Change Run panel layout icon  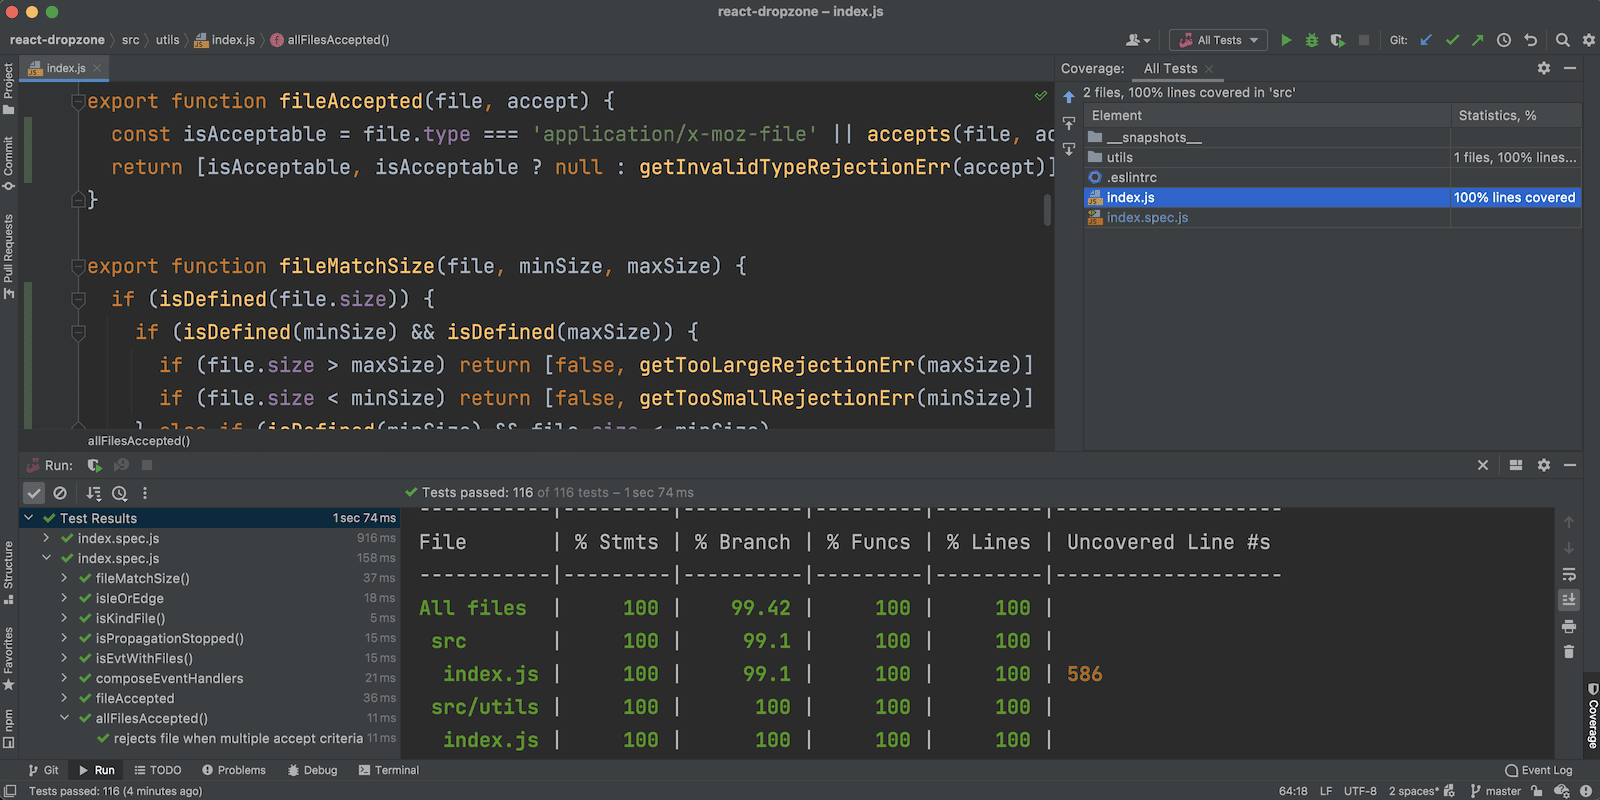(x=1516, y=465)
